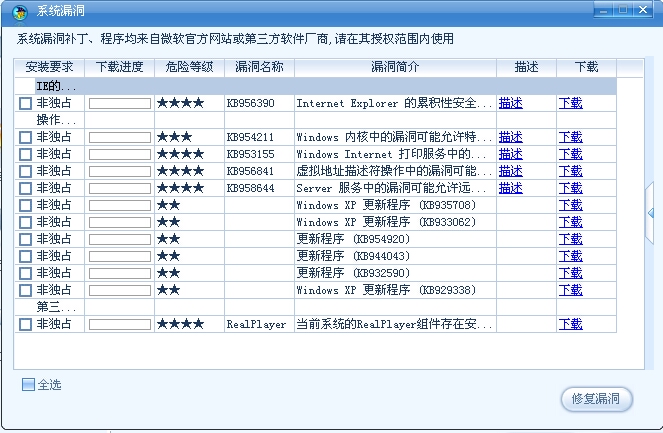Image resolution: width=663 pixels, height=433 pixels.
Task: Click the app icon in title bar
Action: tap(19, 12)
